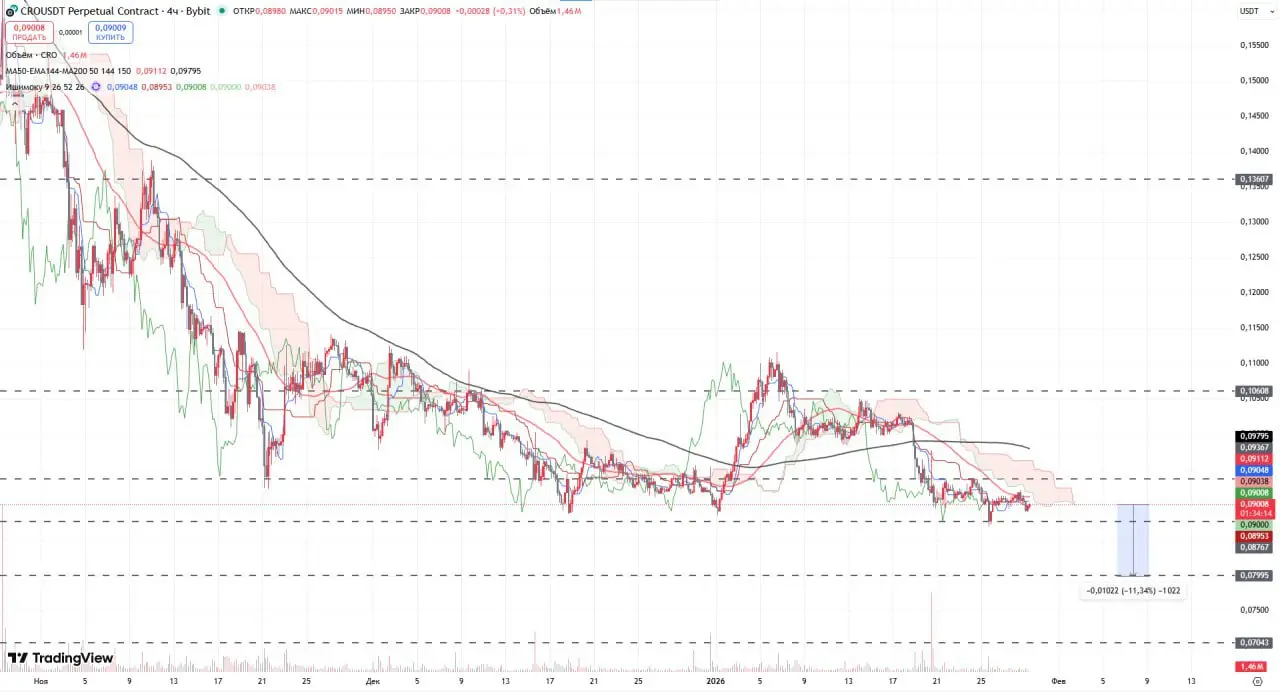Select the MA50-EMA144-MA200 indicator legend
Image resolution: width=1280 pixels, height=692 pixels.
point(67,71)
